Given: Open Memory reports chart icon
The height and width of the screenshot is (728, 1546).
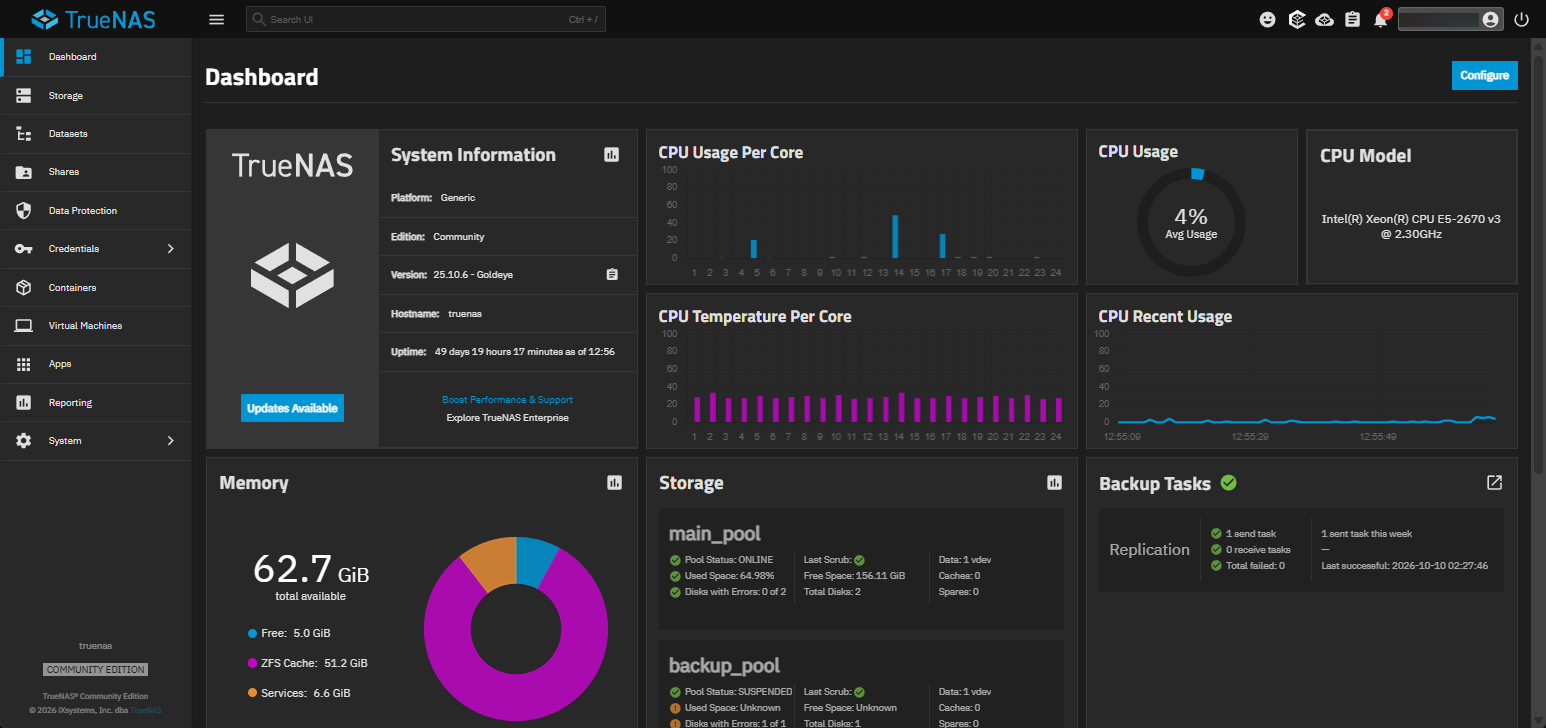Looking at the screenshot, I should point(614,482).
